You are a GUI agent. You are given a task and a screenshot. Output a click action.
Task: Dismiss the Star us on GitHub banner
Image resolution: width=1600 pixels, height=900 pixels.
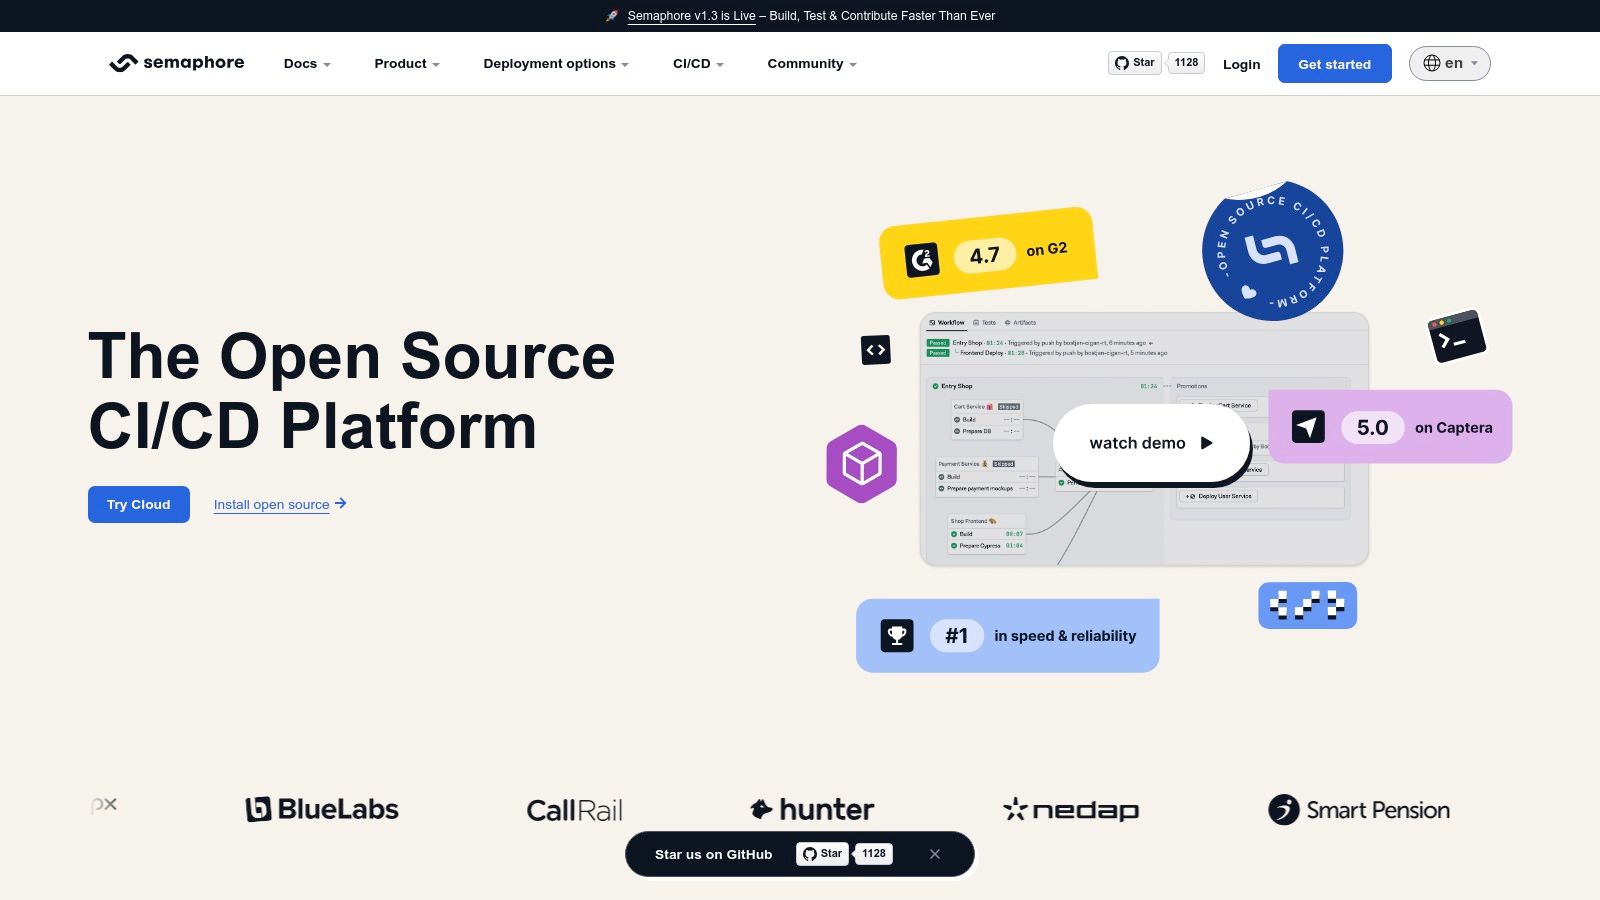click(935, 854)
